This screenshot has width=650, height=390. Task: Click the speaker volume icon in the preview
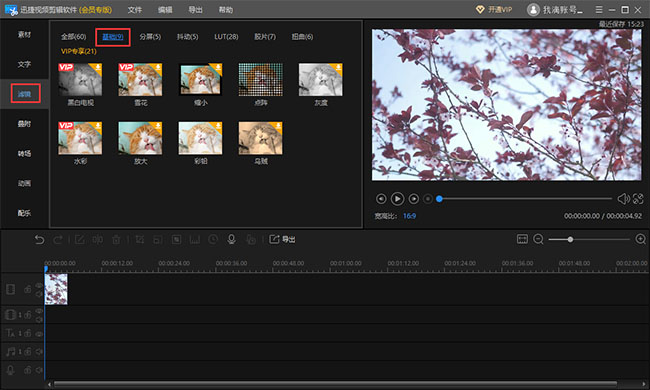pyautogui.click(x=623, y=199)
